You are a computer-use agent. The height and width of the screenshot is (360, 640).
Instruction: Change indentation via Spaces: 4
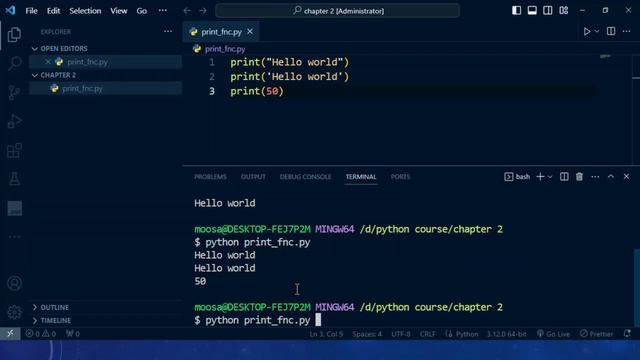[x=367, y=334]
